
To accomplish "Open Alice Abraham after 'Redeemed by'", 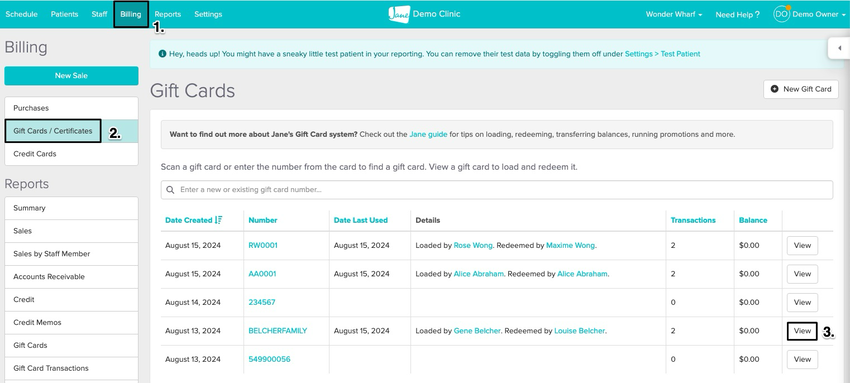I will (582, 274).
